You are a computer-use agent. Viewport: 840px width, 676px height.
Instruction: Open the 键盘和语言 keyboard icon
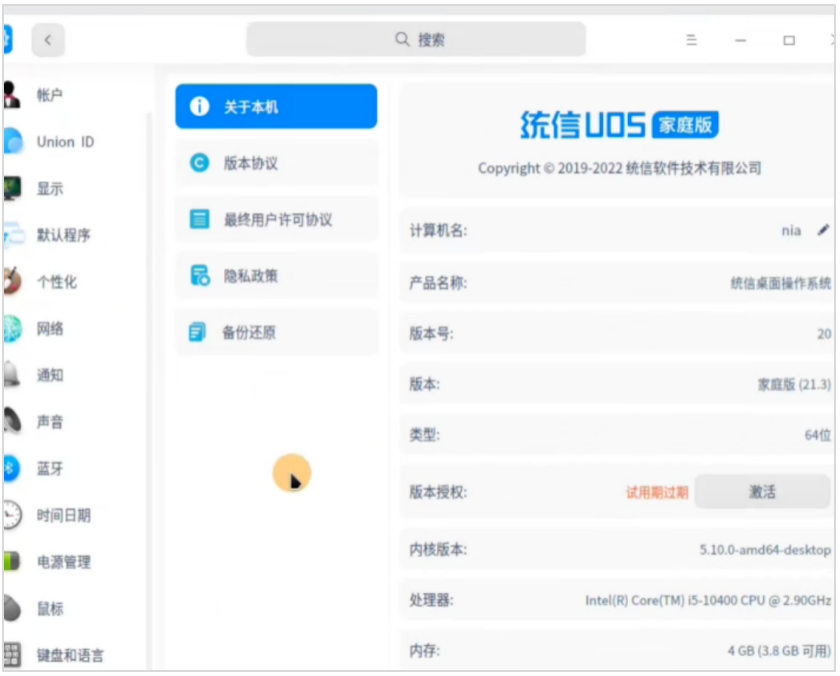tap(12, 655)
